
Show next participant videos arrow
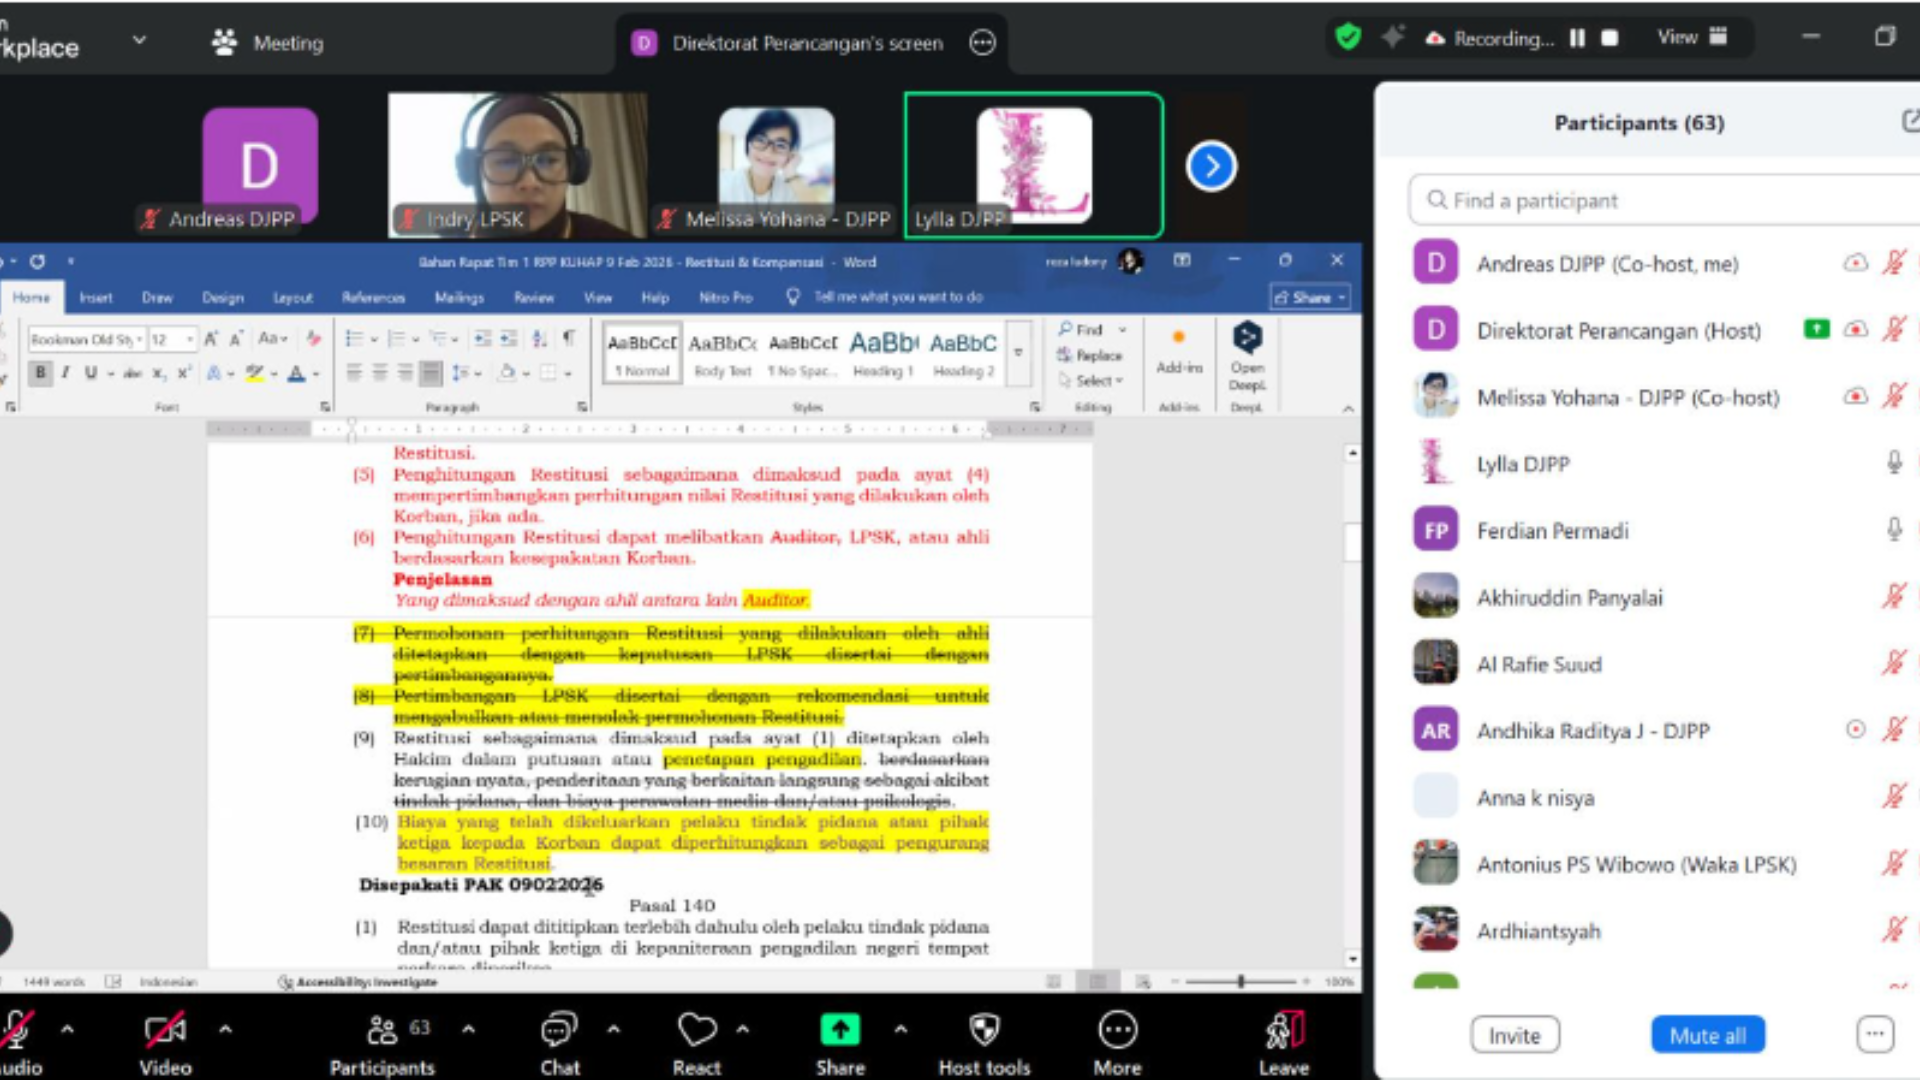coord(1211,166)
